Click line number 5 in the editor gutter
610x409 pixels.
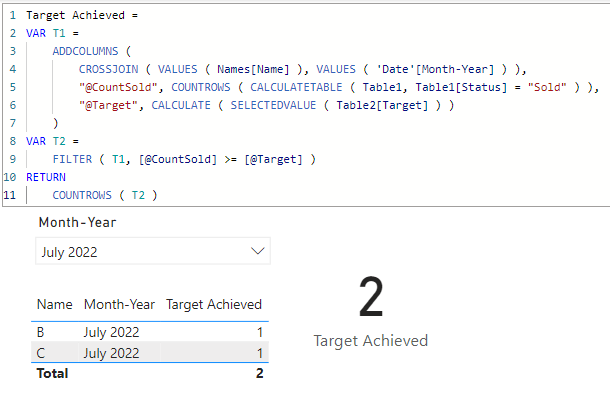click(x=13, y=87)
